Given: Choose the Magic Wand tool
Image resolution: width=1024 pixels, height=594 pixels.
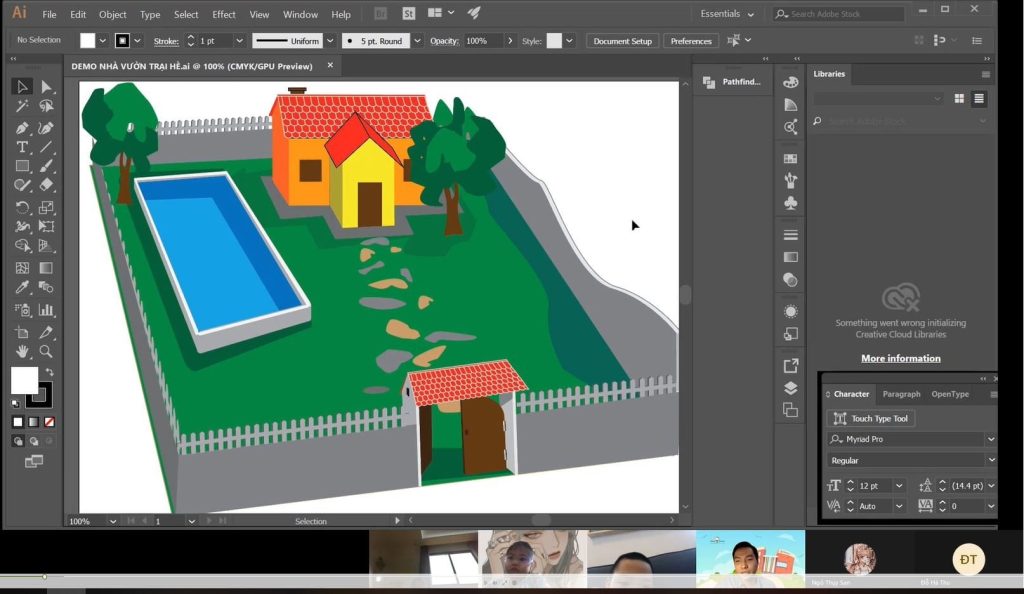Looking at the screenshot, I should pyautogui.click(x=22, y=106).
